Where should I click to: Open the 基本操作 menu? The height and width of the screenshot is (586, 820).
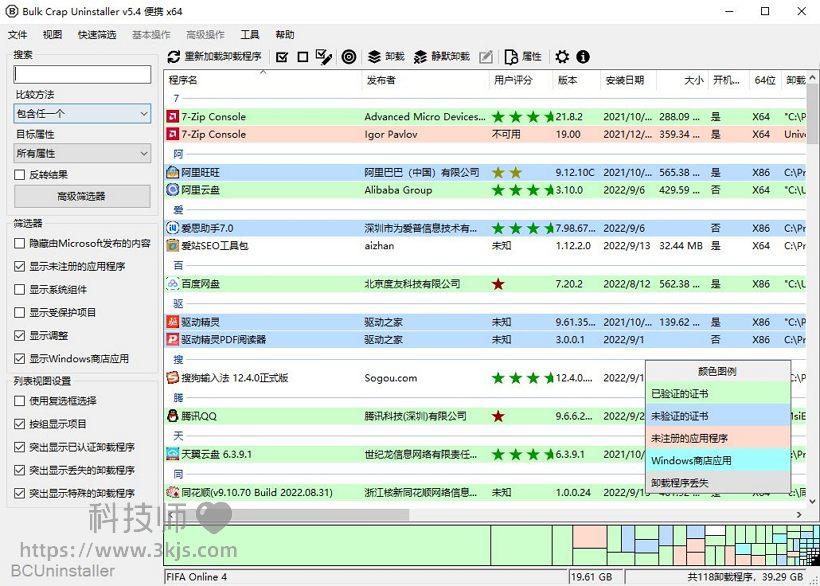pyautogui.click(x=151, y=35)
